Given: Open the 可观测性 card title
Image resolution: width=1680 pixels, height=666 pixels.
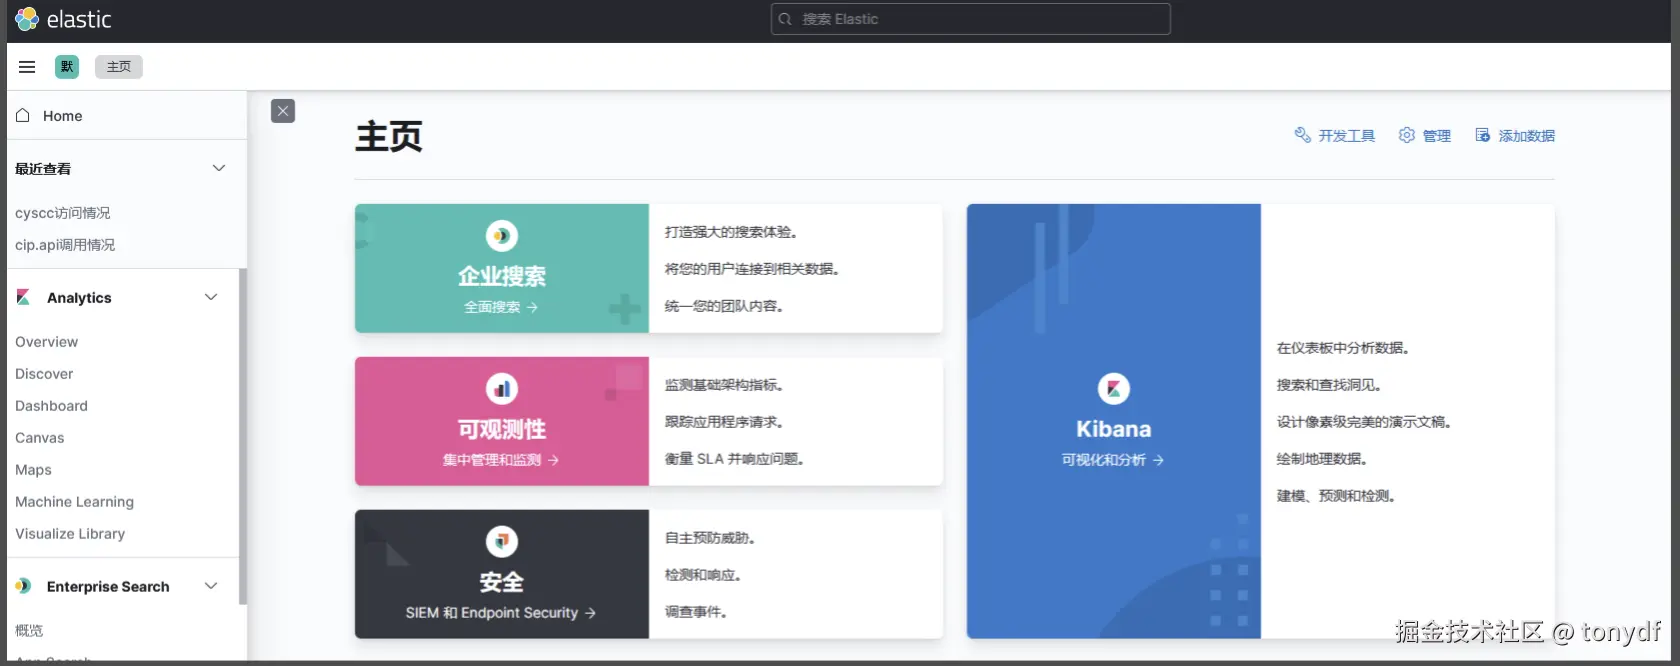Looking at the screenshot, I should click(502, 429).
